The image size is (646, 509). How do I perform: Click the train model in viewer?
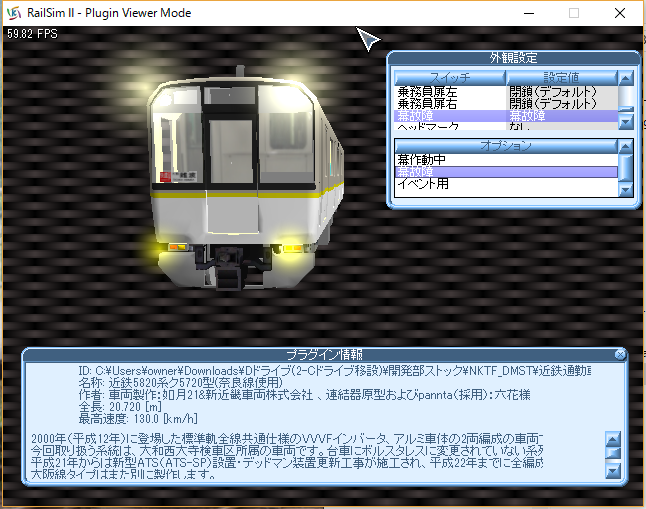coord(246,180)
